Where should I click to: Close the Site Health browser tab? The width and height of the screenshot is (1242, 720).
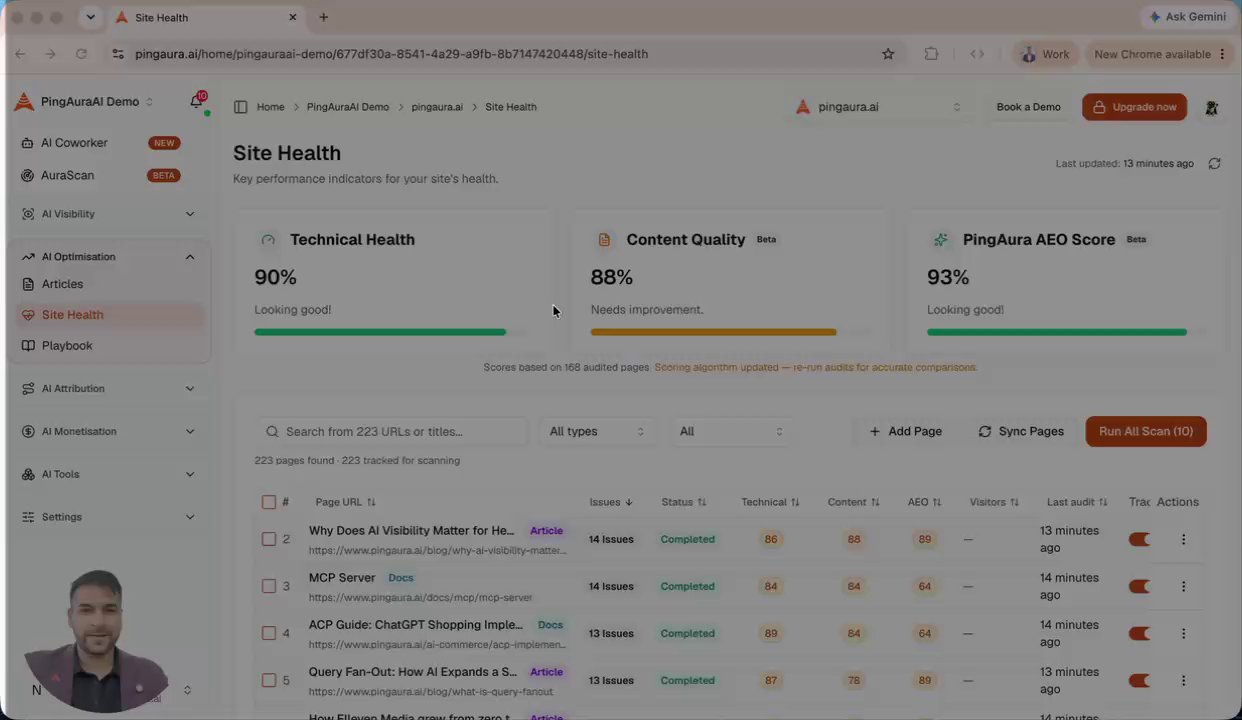point(293,17)
